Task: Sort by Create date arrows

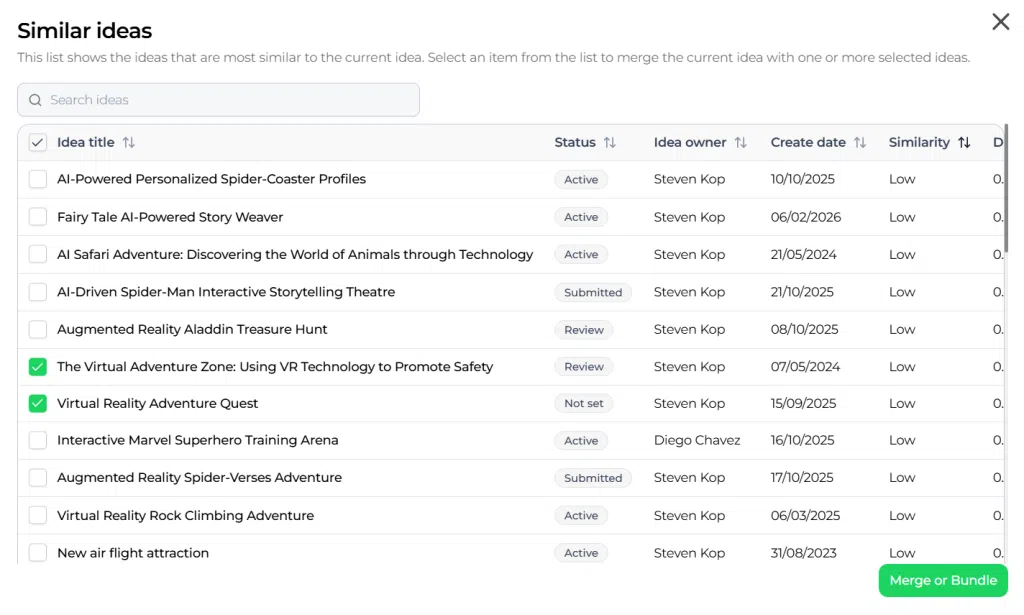Action: click(x=859, y=142)
